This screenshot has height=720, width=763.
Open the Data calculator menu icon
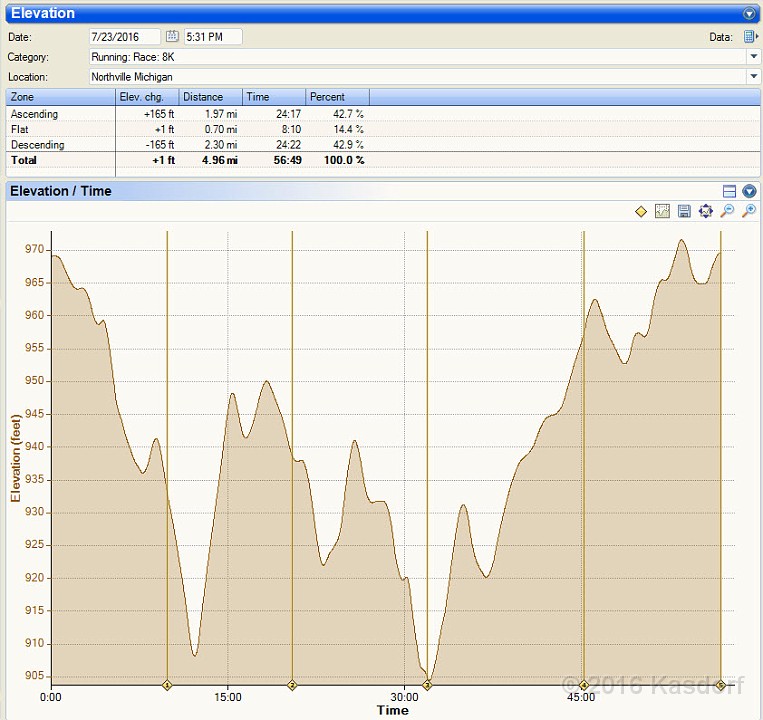coord(750,37)
